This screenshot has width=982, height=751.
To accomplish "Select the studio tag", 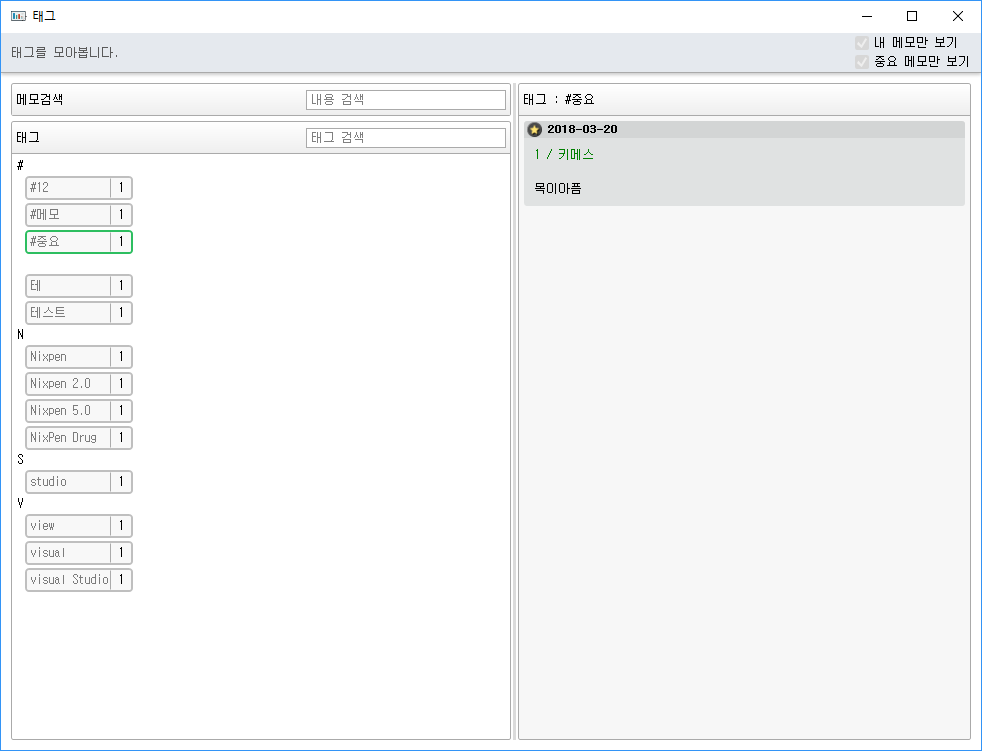I will coord(78,482).
